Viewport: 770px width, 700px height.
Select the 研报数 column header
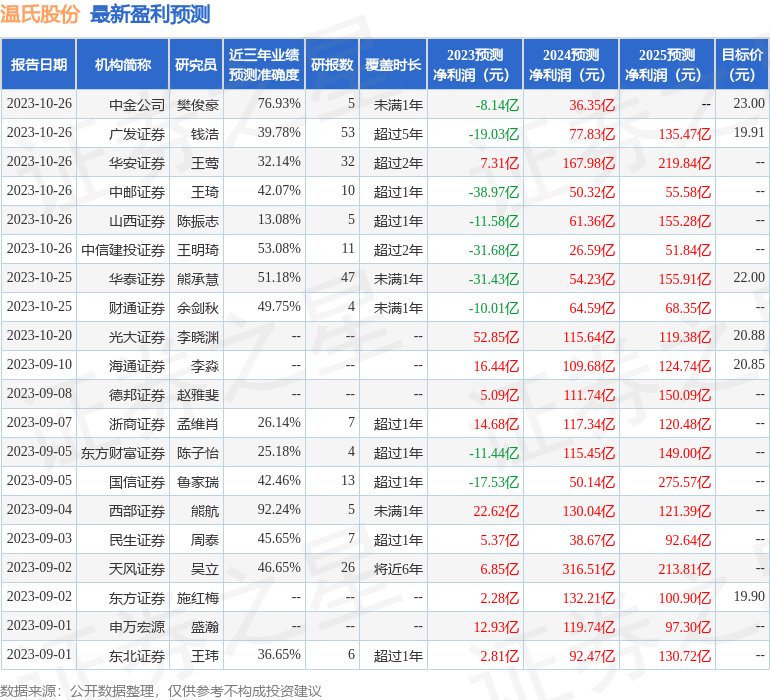[332, 64]
